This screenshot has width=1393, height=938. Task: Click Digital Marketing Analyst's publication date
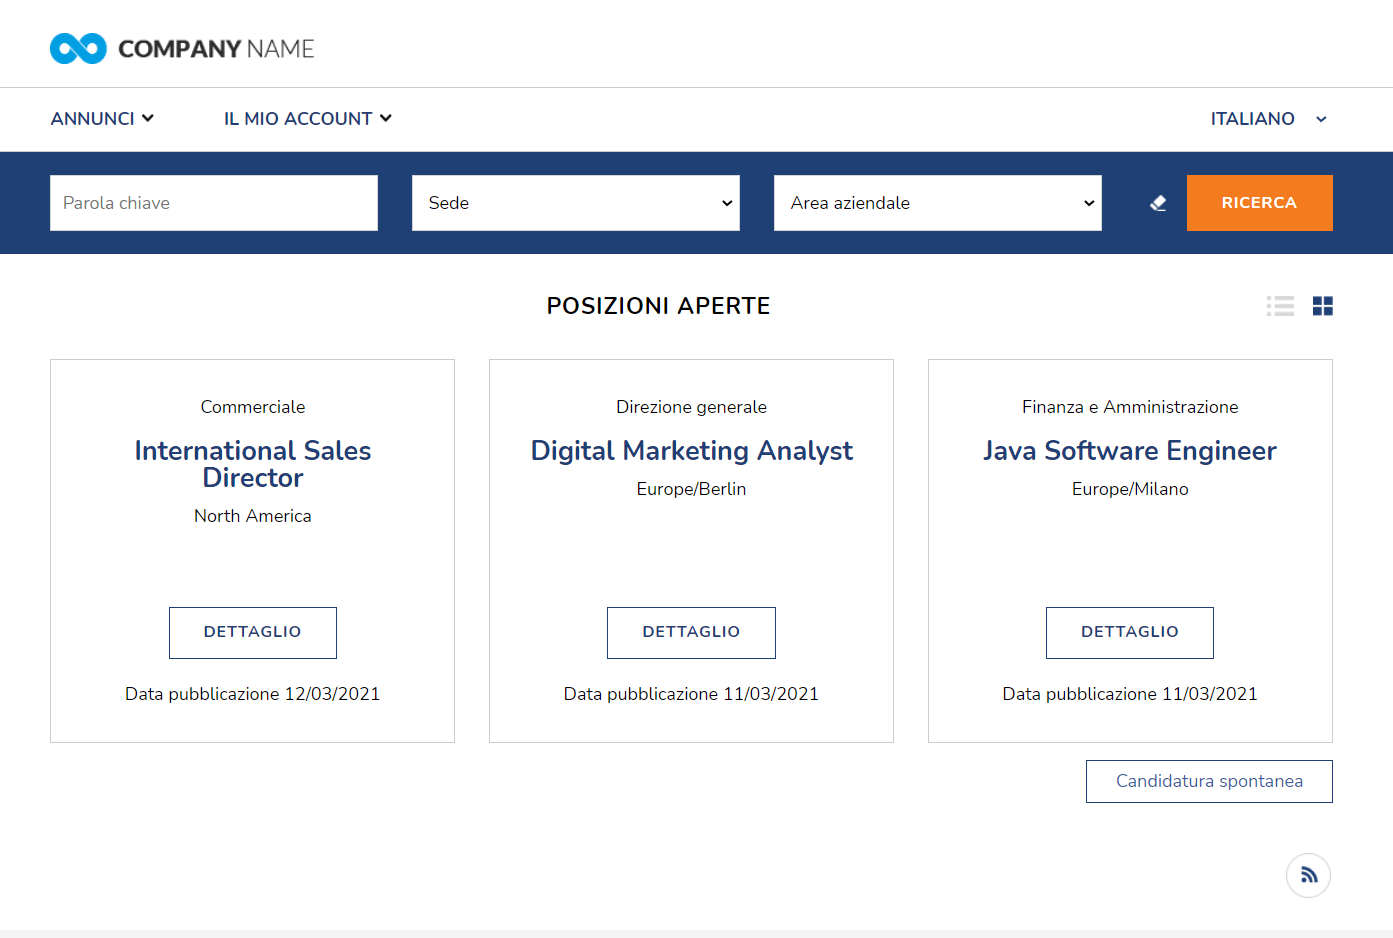(x=691, y=694)
